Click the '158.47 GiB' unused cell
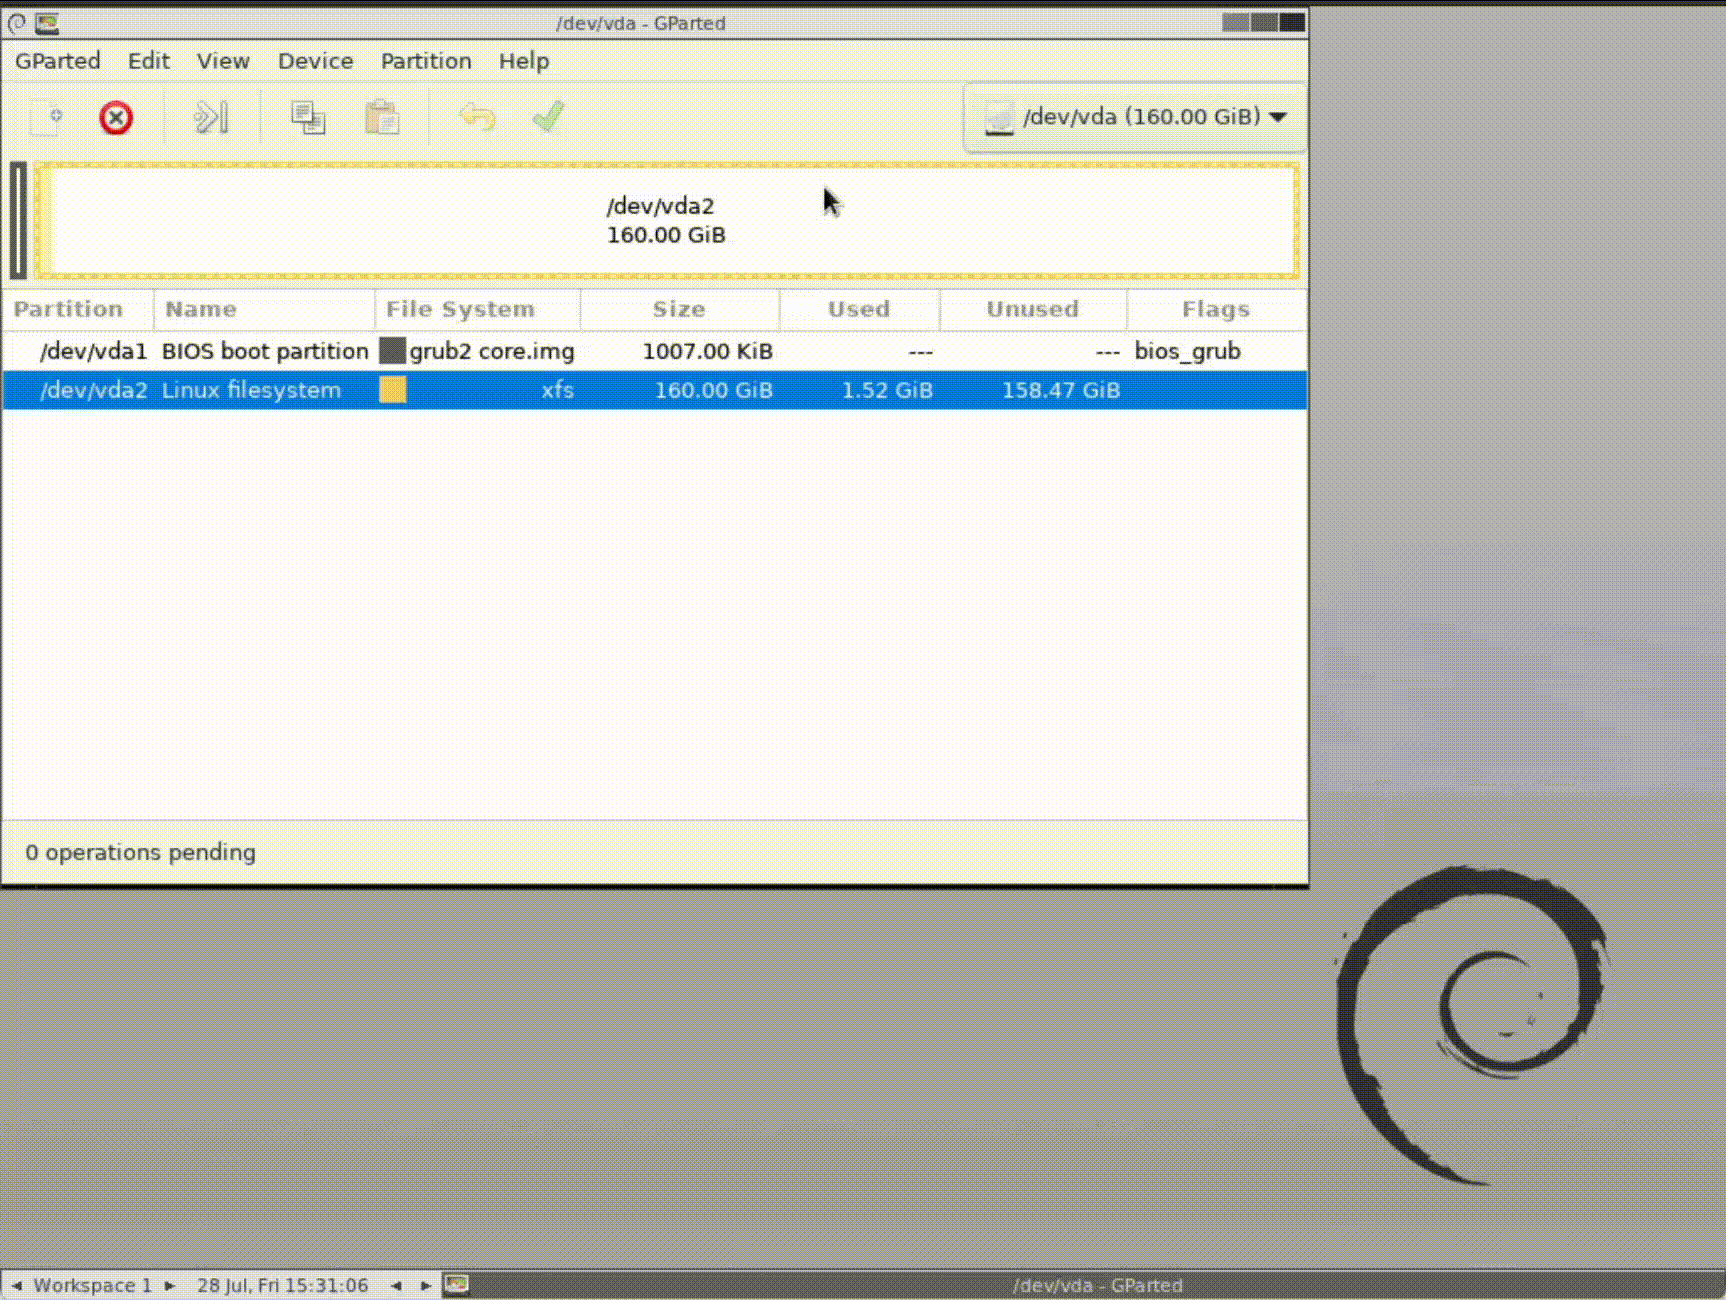This screenshot has width=1726, height=1300. [x=1061, y=390]
